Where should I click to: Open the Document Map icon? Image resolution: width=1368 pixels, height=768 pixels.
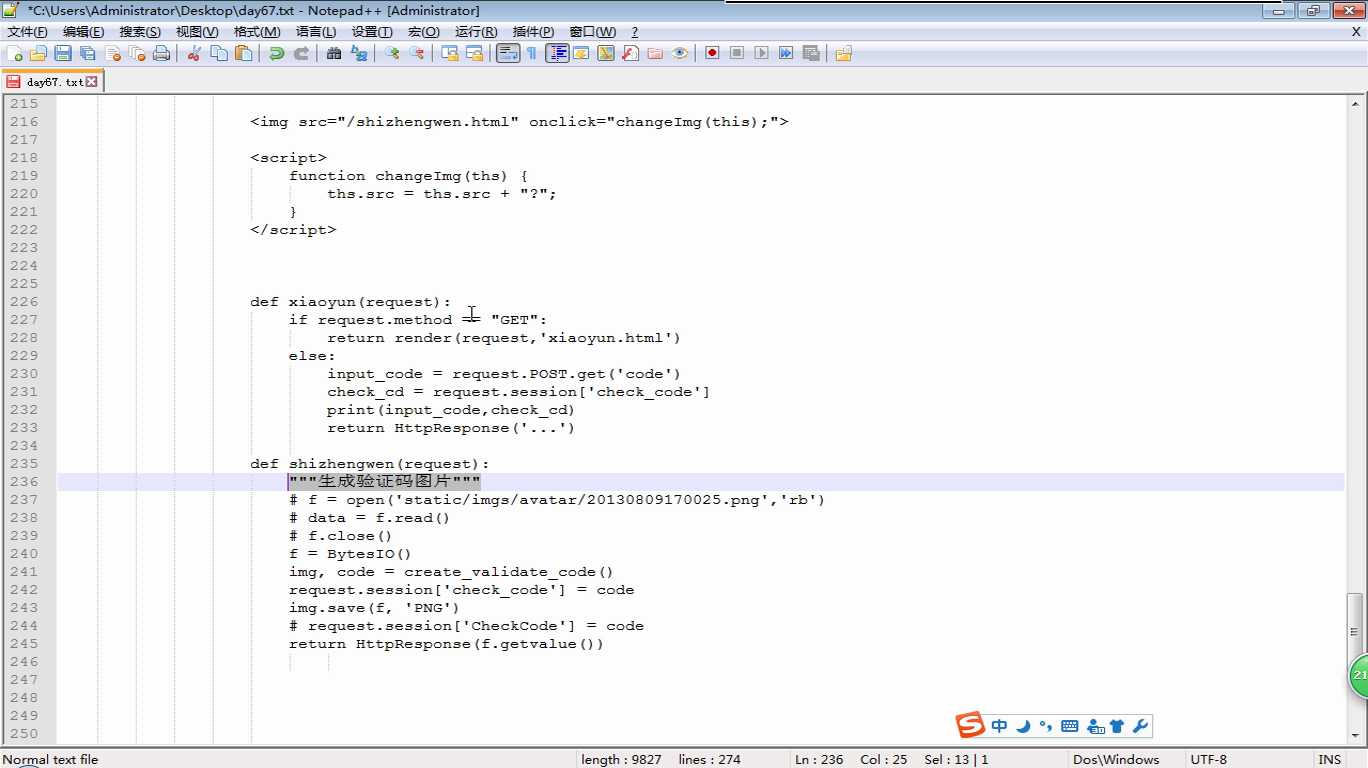pos(606,53)
